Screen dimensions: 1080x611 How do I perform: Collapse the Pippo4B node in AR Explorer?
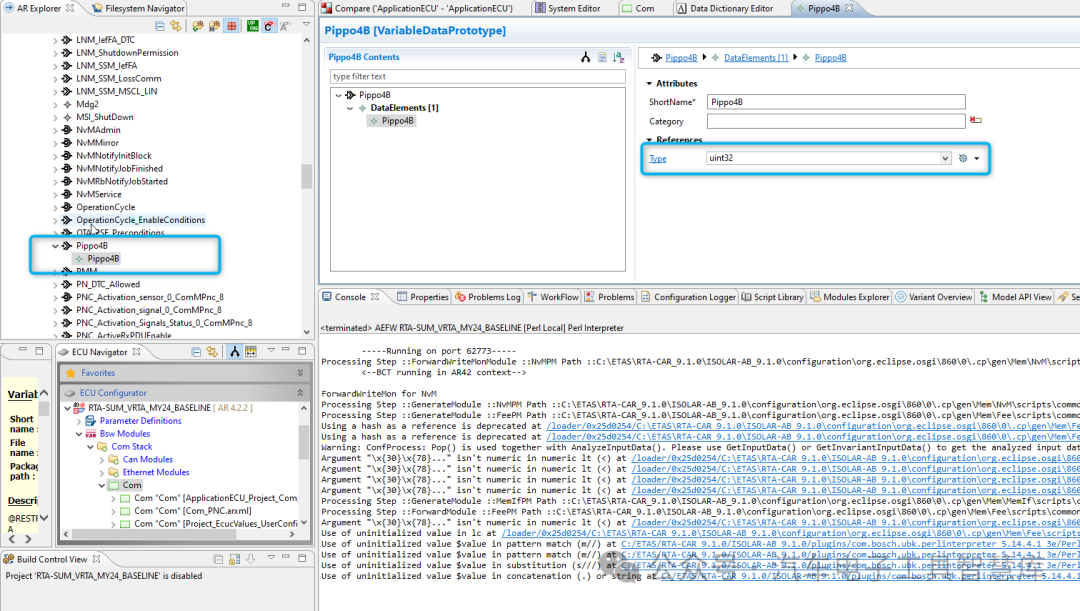click(x=56, y=246)
